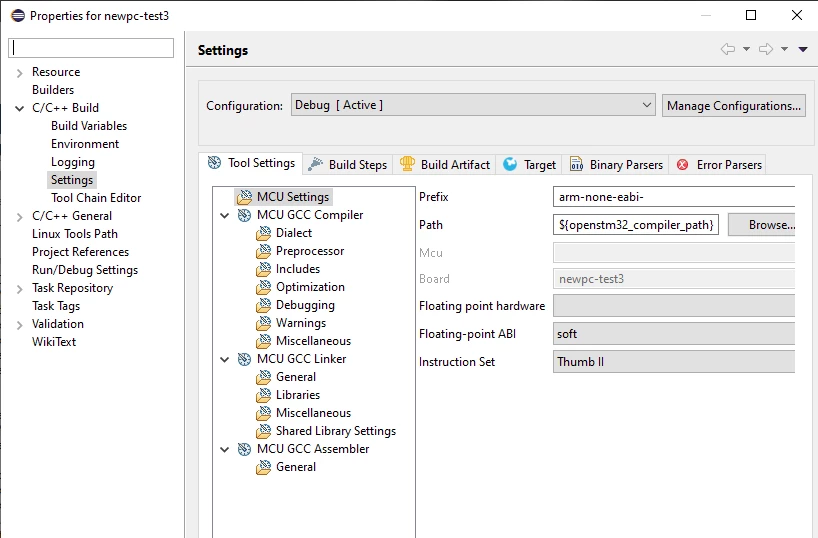Switch to the Binary Parsers tab
The height and width of the screenshot is (538, 818).
click(x=616, y=165)
